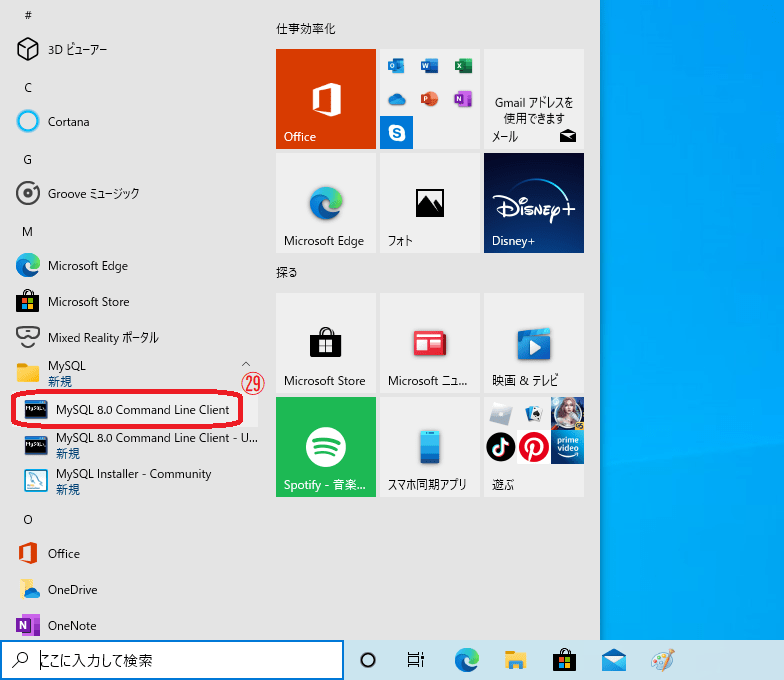Open the Microsoft Store tile
784x680 pixels.
point(326,342)
